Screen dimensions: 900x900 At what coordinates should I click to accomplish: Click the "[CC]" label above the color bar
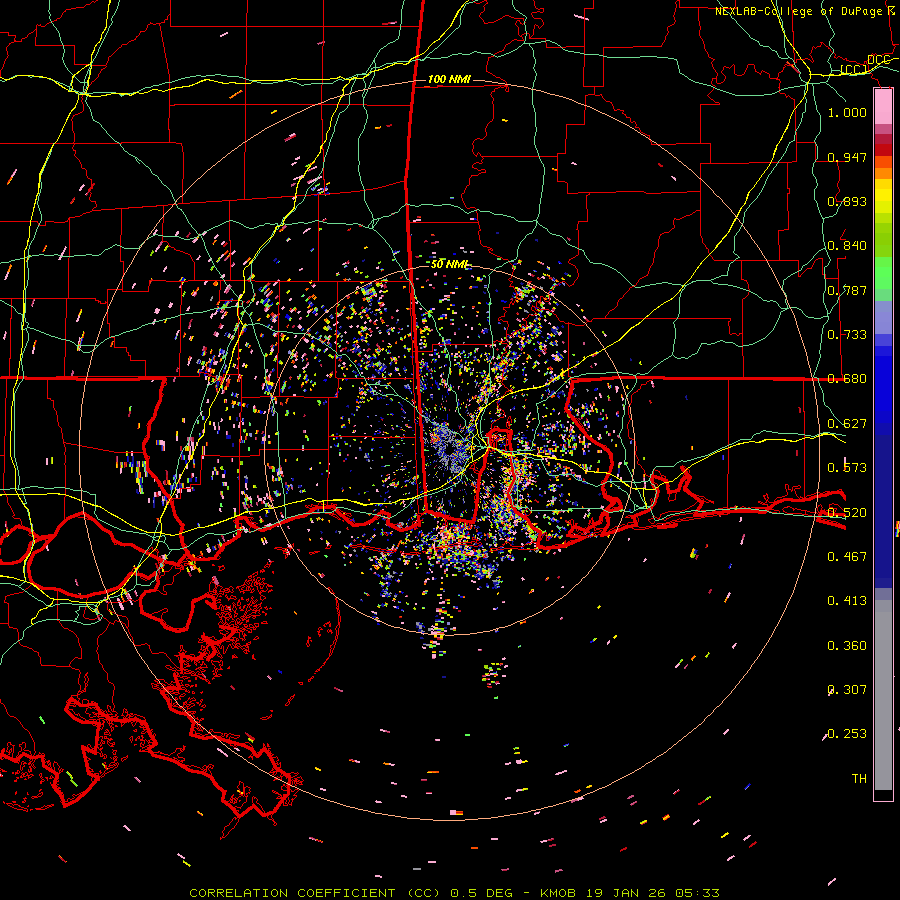[x=853, y=70]
